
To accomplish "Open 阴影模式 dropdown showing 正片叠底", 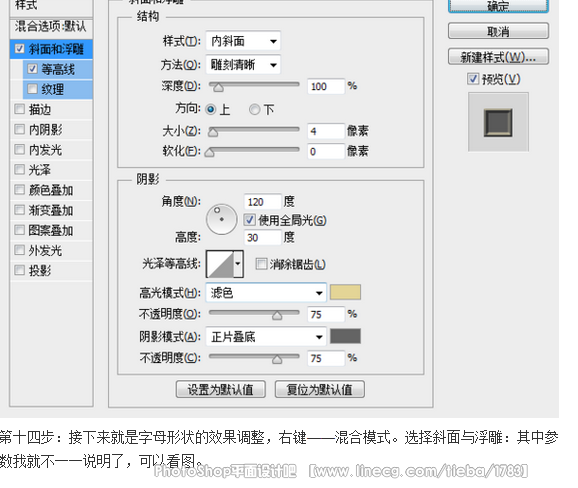I will tap(266, 337).
